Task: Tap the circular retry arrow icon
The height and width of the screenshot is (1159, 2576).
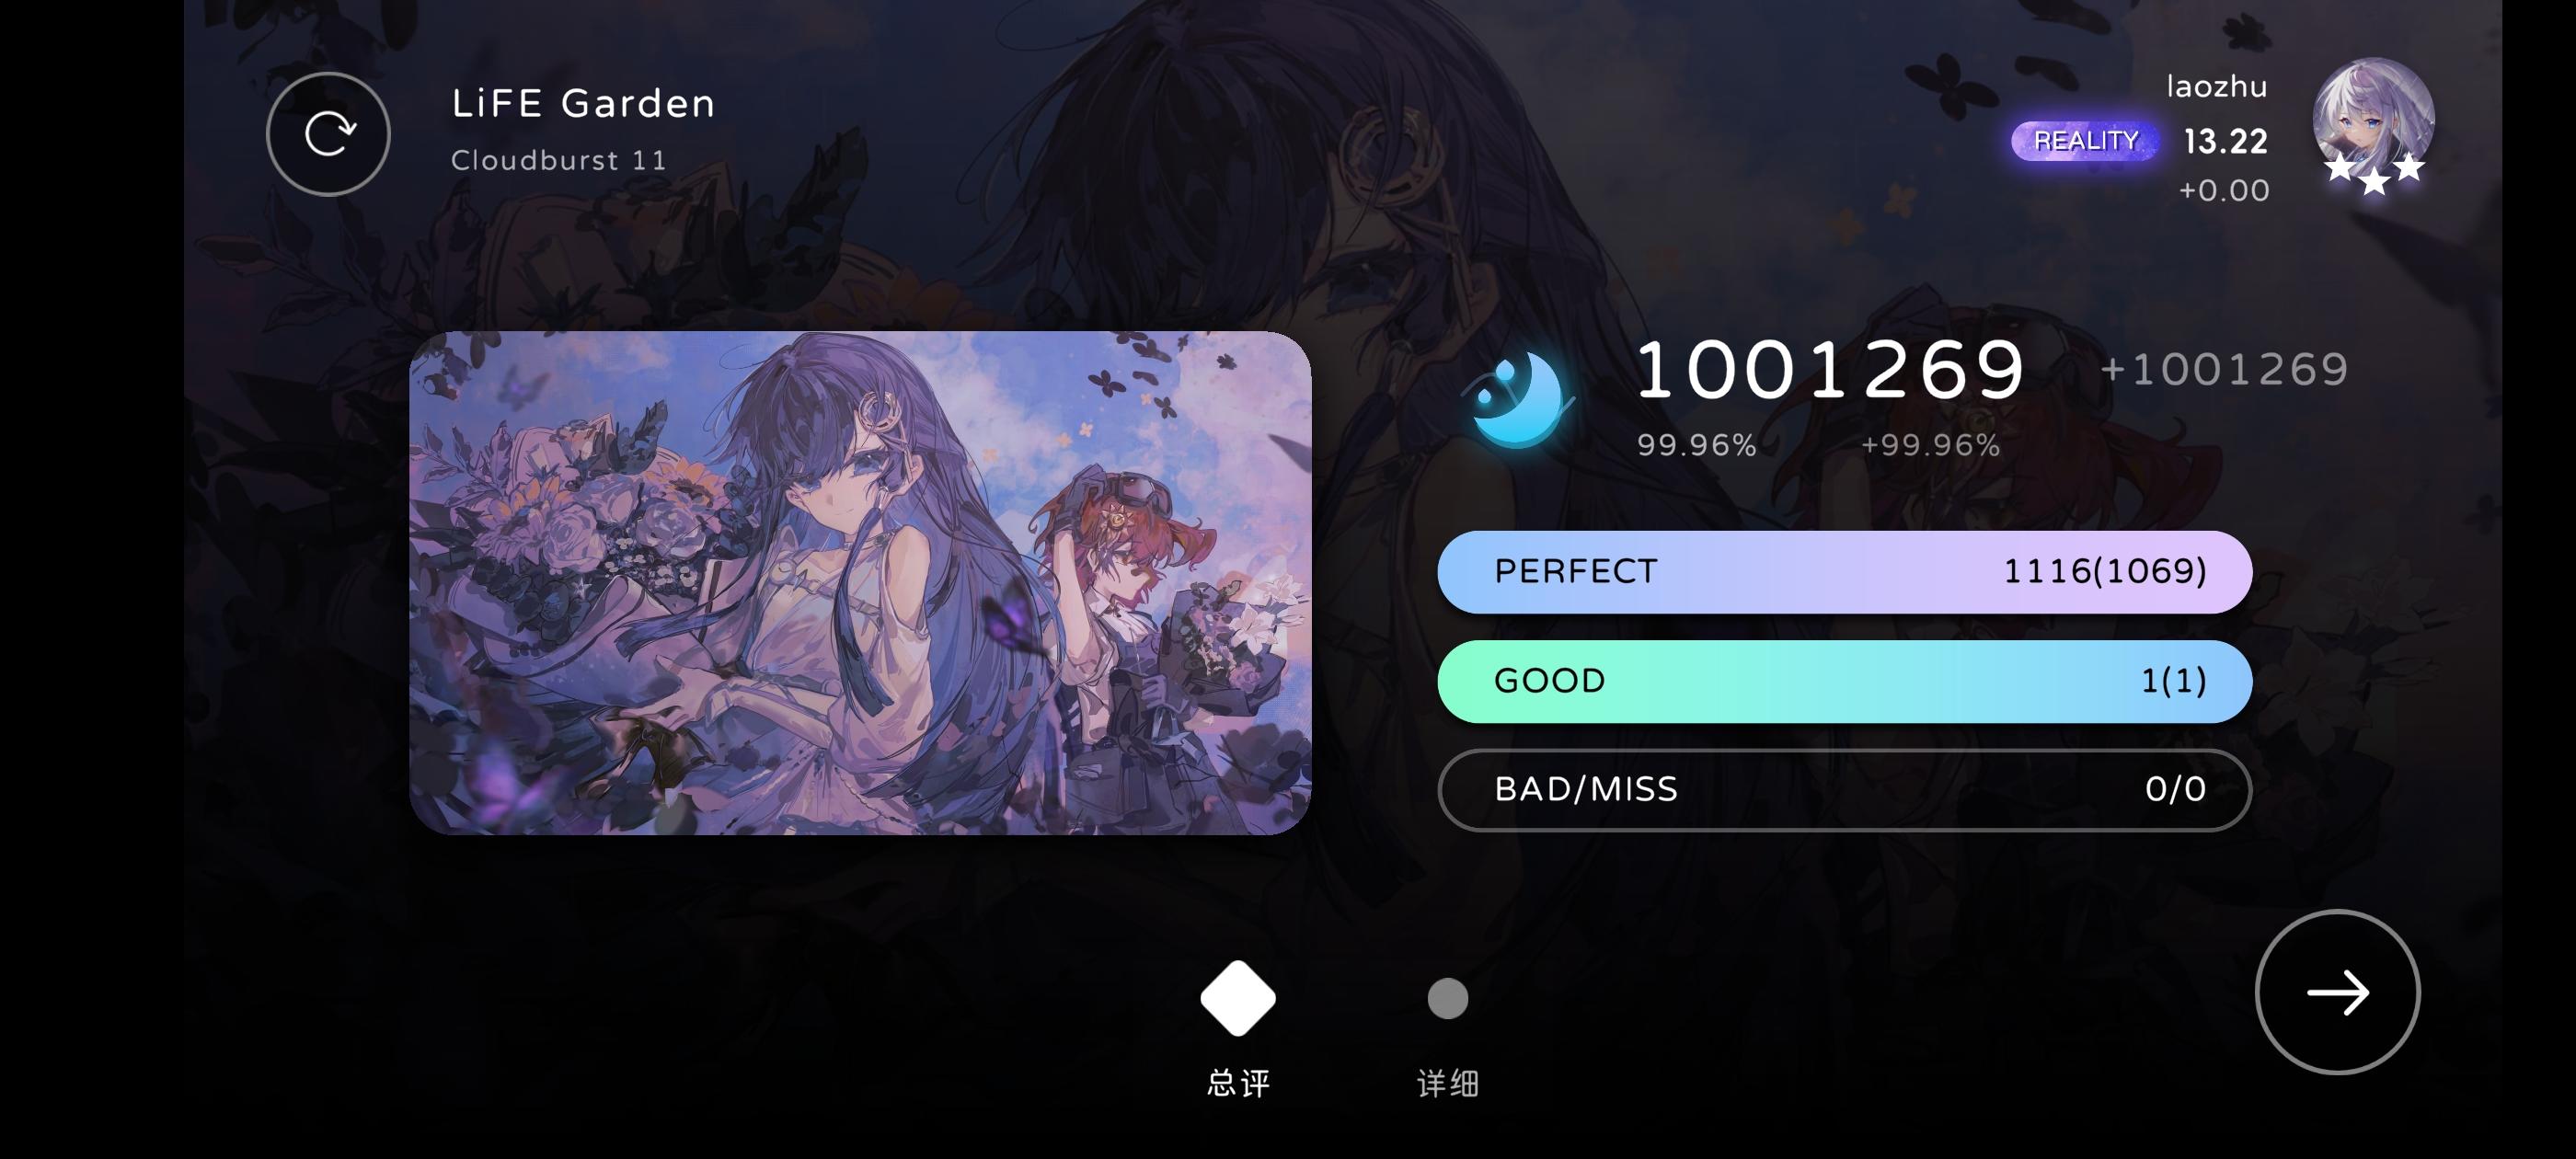Action: point(328,134)
